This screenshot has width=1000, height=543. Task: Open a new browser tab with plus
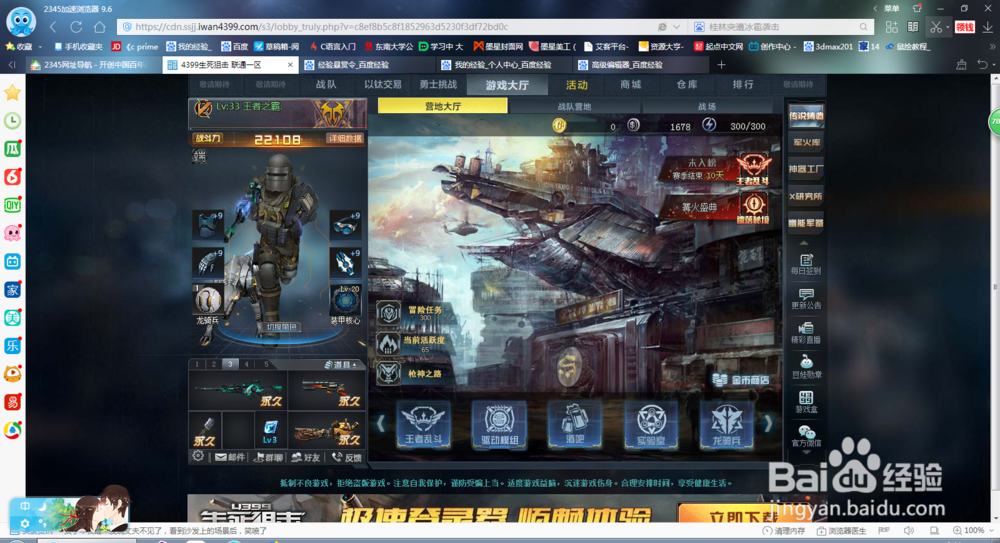pos(721,64)
